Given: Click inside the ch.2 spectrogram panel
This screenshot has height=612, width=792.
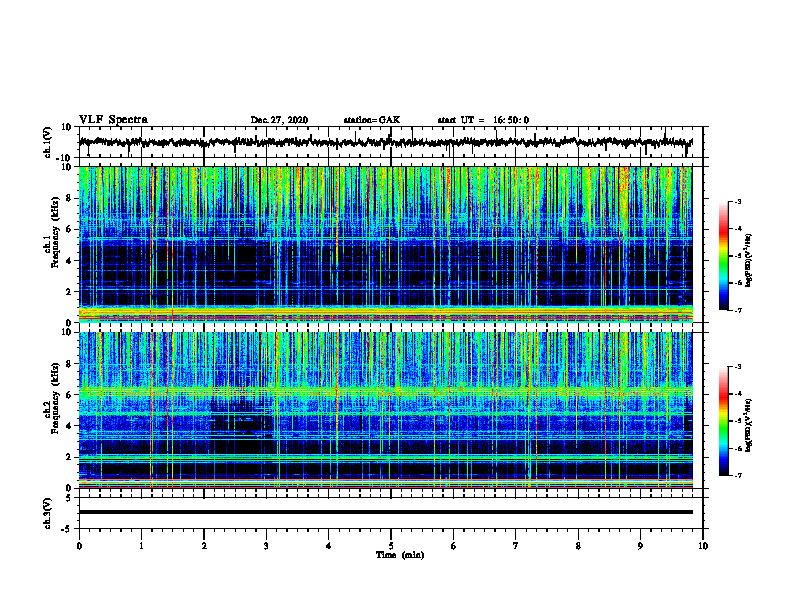Looking at the screenshot, I should [385, 410].
